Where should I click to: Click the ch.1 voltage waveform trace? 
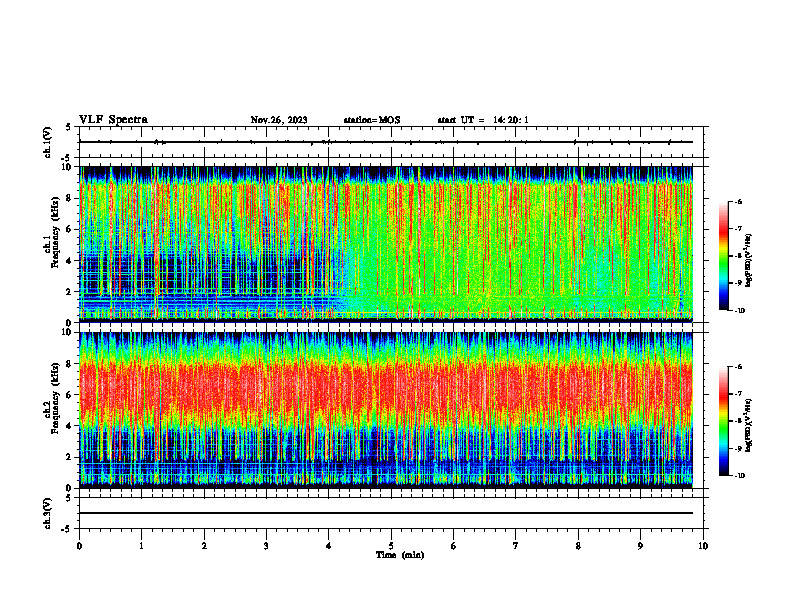(x=386, y=142)
